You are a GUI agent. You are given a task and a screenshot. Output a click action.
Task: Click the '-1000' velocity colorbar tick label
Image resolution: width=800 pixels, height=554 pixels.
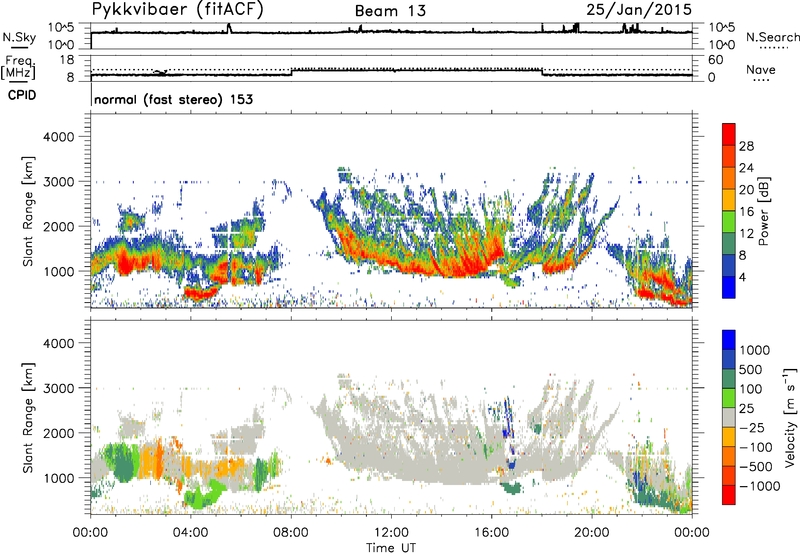[x=760, y=486]
